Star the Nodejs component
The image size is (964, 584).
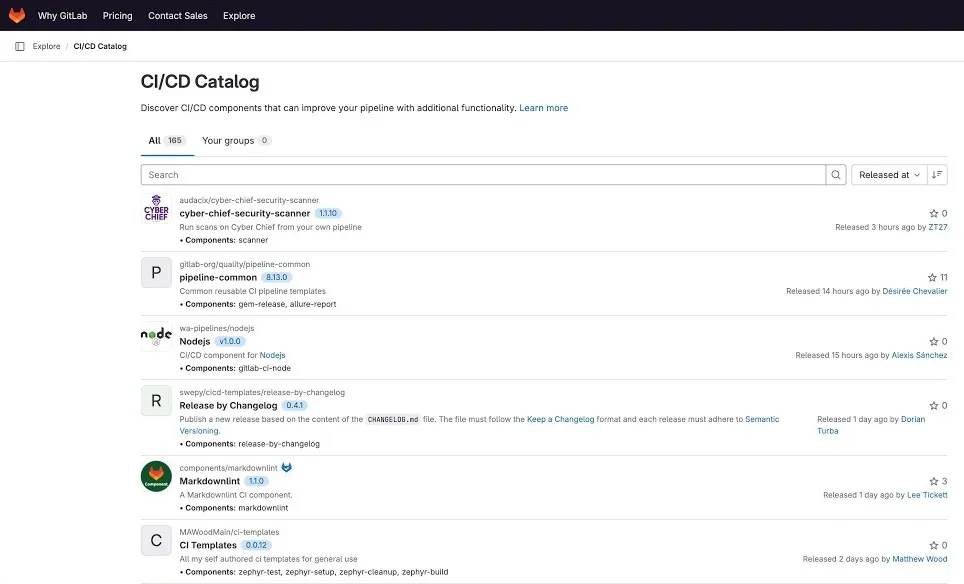point(933,341)
